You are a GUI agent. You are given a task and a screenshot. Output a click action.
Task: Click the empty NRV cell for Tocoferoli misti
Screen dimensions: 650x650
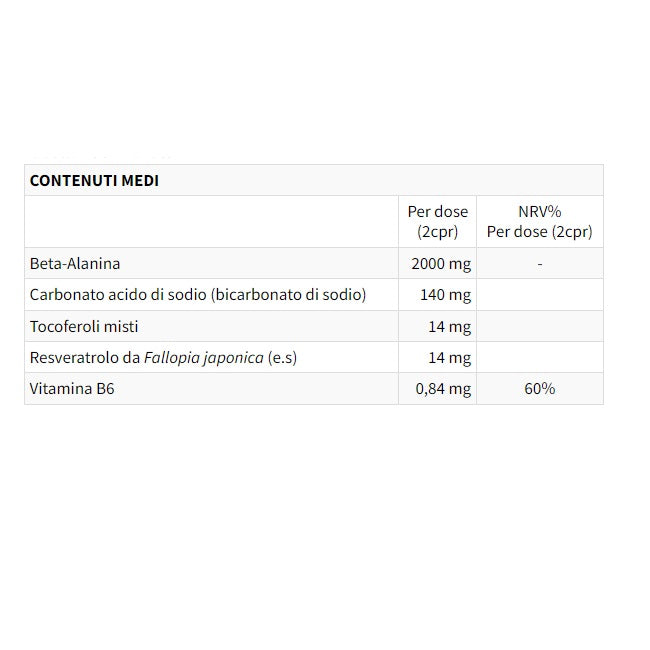(x=540, y=326)
